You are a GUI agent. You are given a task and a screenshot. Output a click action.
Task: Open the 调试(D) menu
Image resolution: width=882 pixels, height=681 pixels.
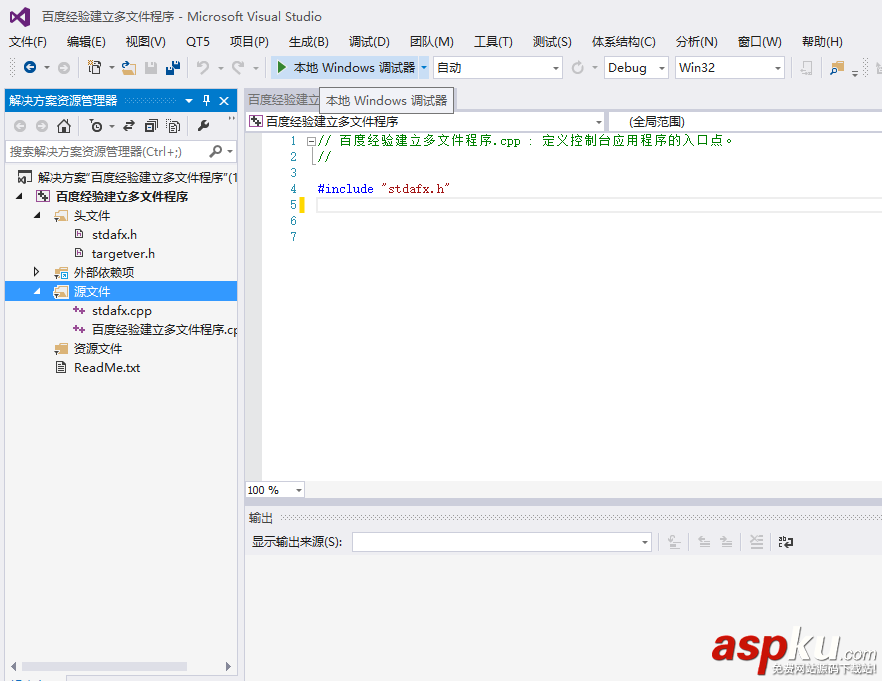(x=369, y=42)
